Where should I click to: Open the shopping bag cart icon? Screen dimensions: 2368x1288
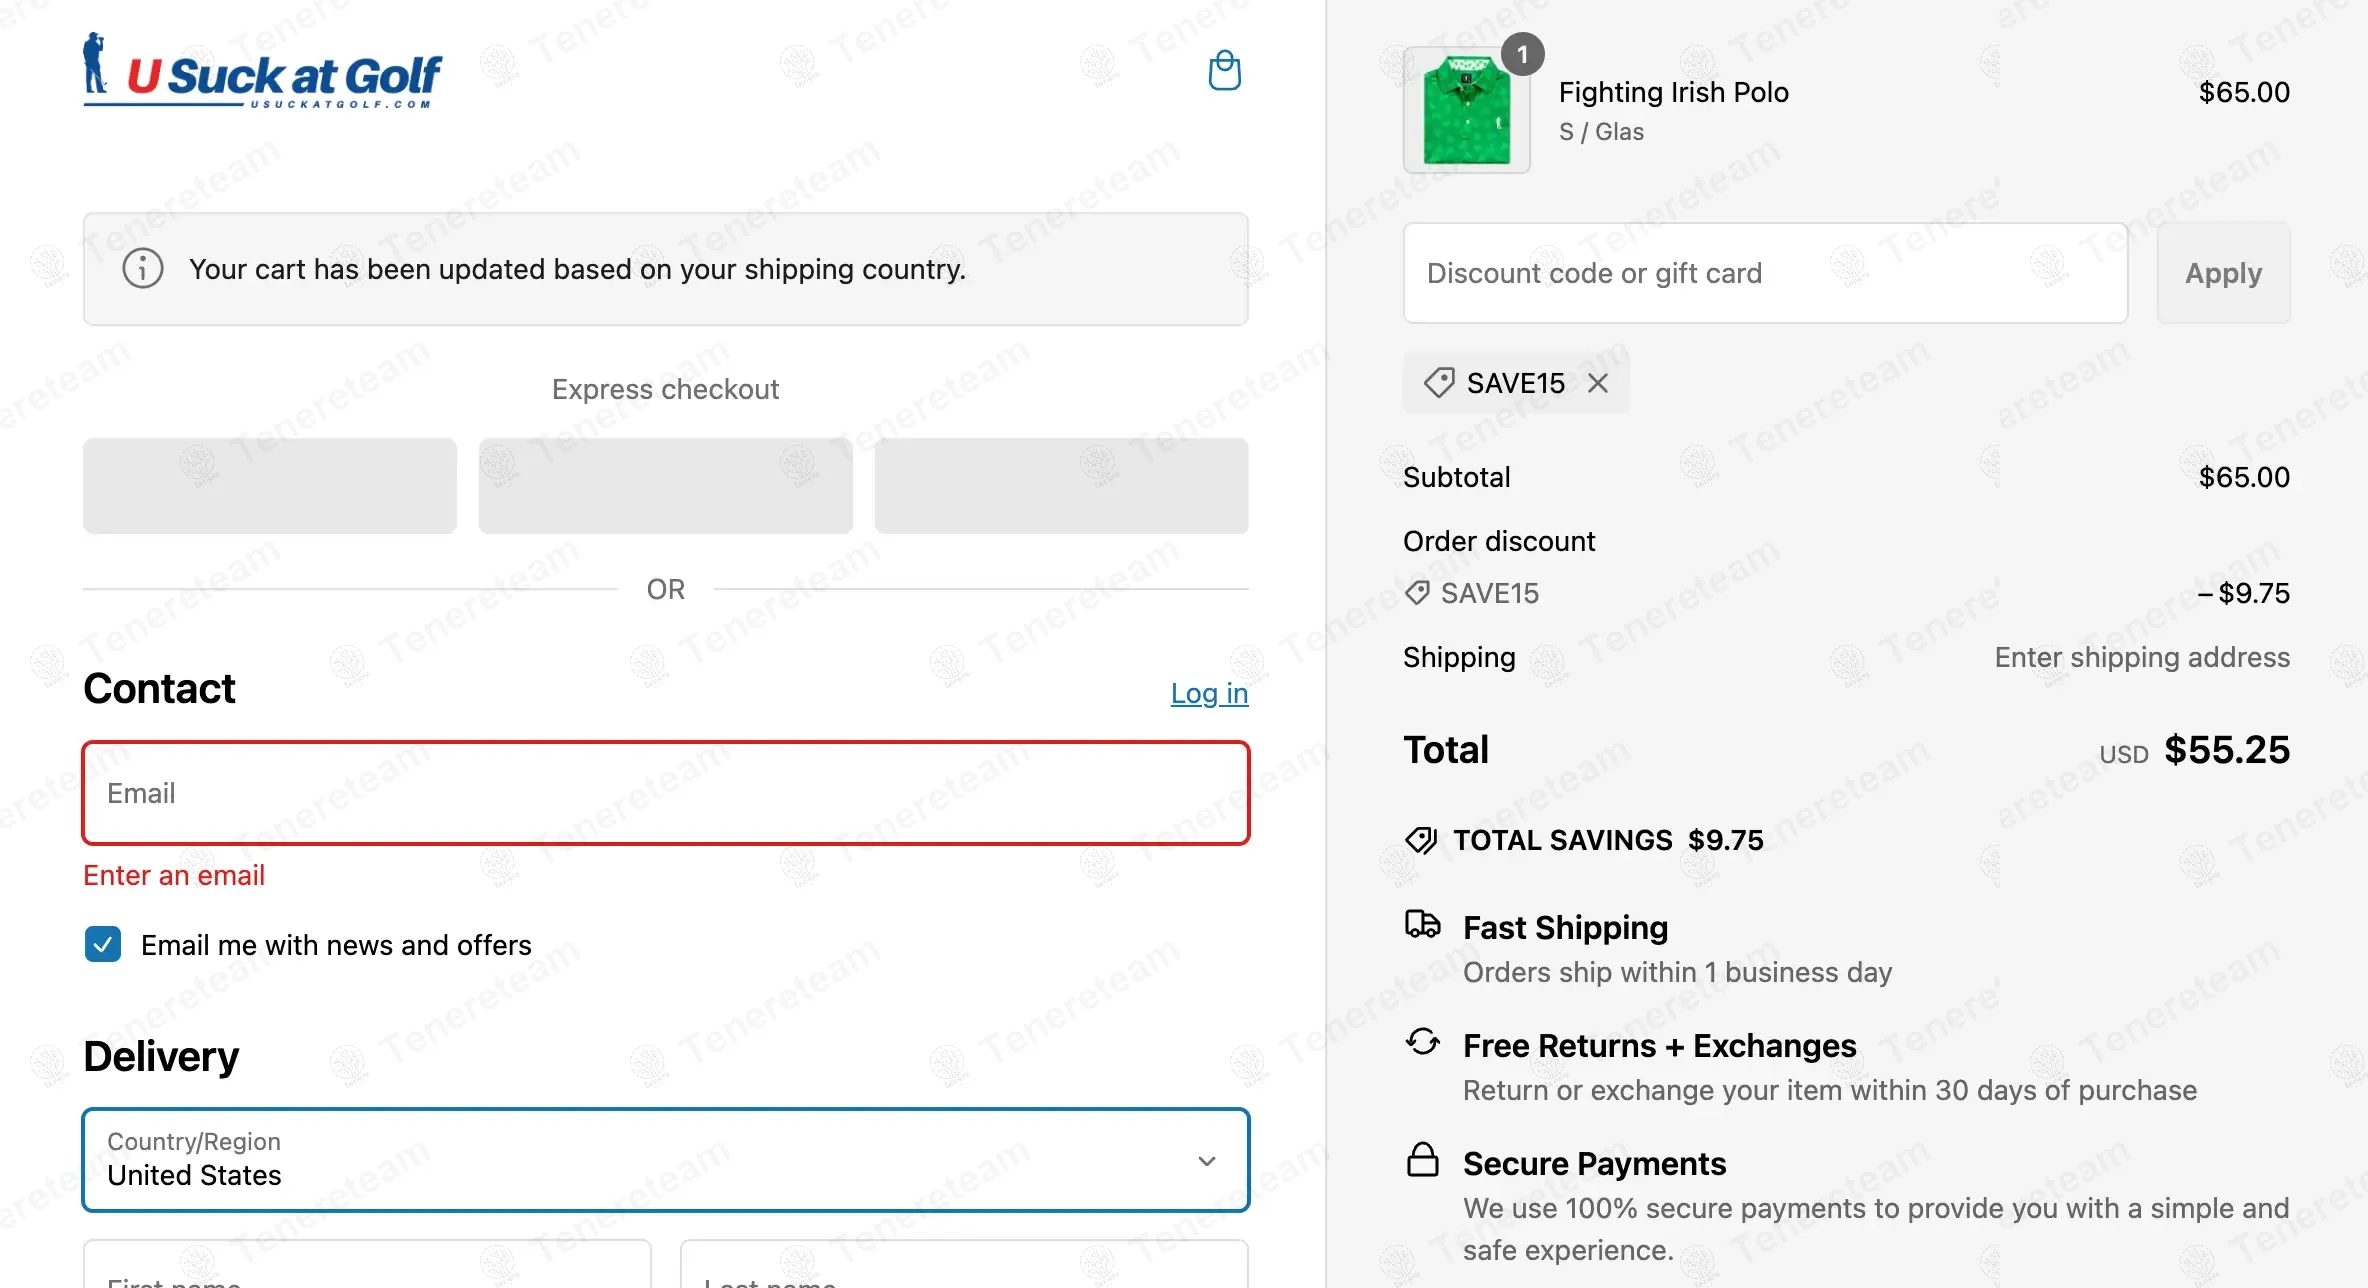click(x=1224, y=71)
